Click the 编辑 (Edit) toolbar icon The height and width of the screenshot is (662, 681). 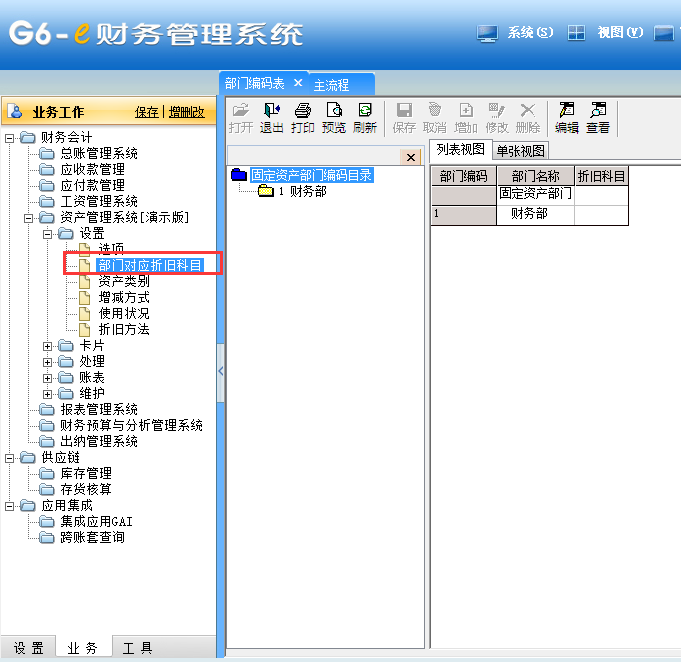pyautogui.click(x=567, y=118)
